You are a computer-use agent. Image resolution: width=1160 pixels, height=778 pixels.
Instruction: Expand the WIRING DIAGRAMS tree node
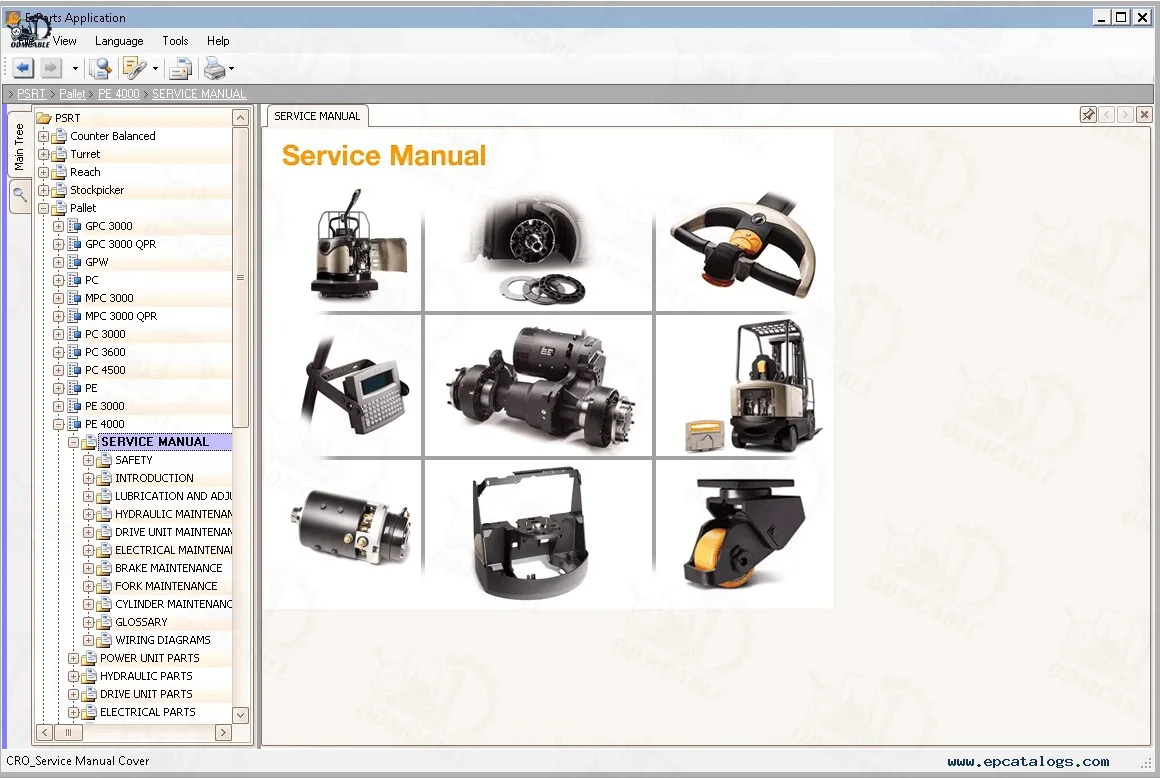[x=89, y=640]
